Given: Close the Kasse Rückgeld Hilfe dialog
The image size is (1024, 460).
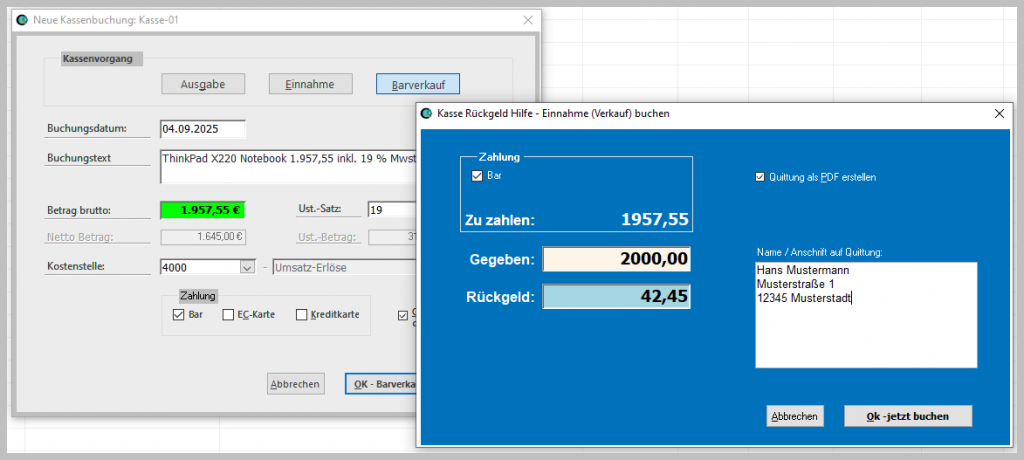Looking at the screenshot, I should pyautogui.click(x=998, y=114).
